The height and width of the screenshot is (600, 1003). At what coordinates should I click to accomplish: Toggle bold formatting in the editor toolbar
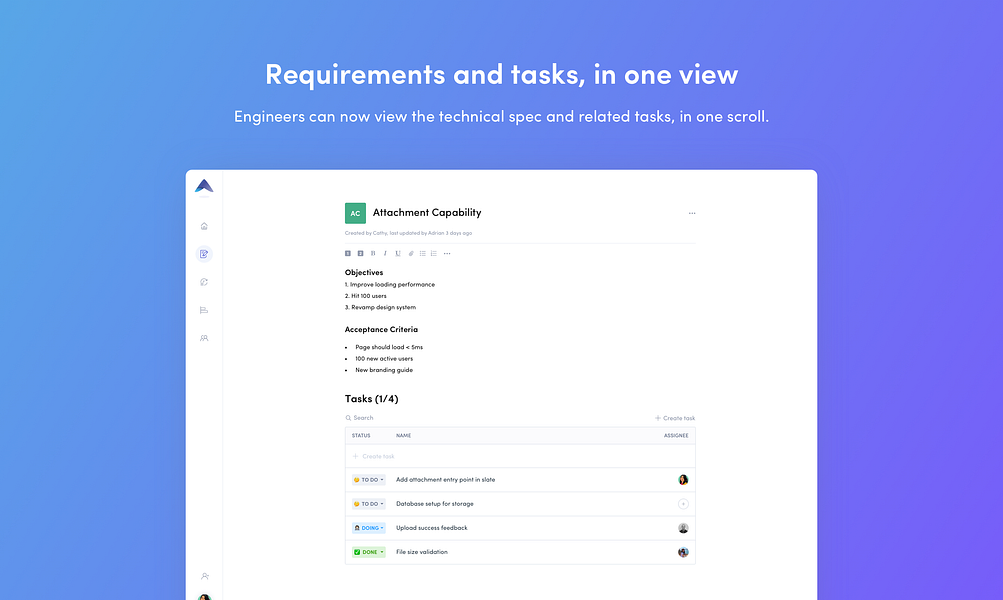(x=373, y=253)
